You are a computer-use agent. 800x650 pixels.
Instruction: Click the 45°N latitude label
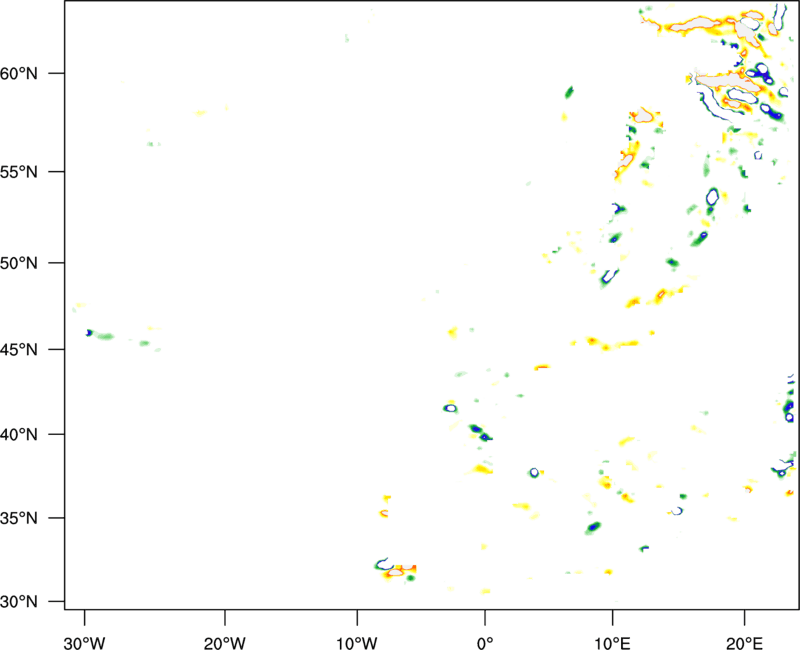point(19,350)
